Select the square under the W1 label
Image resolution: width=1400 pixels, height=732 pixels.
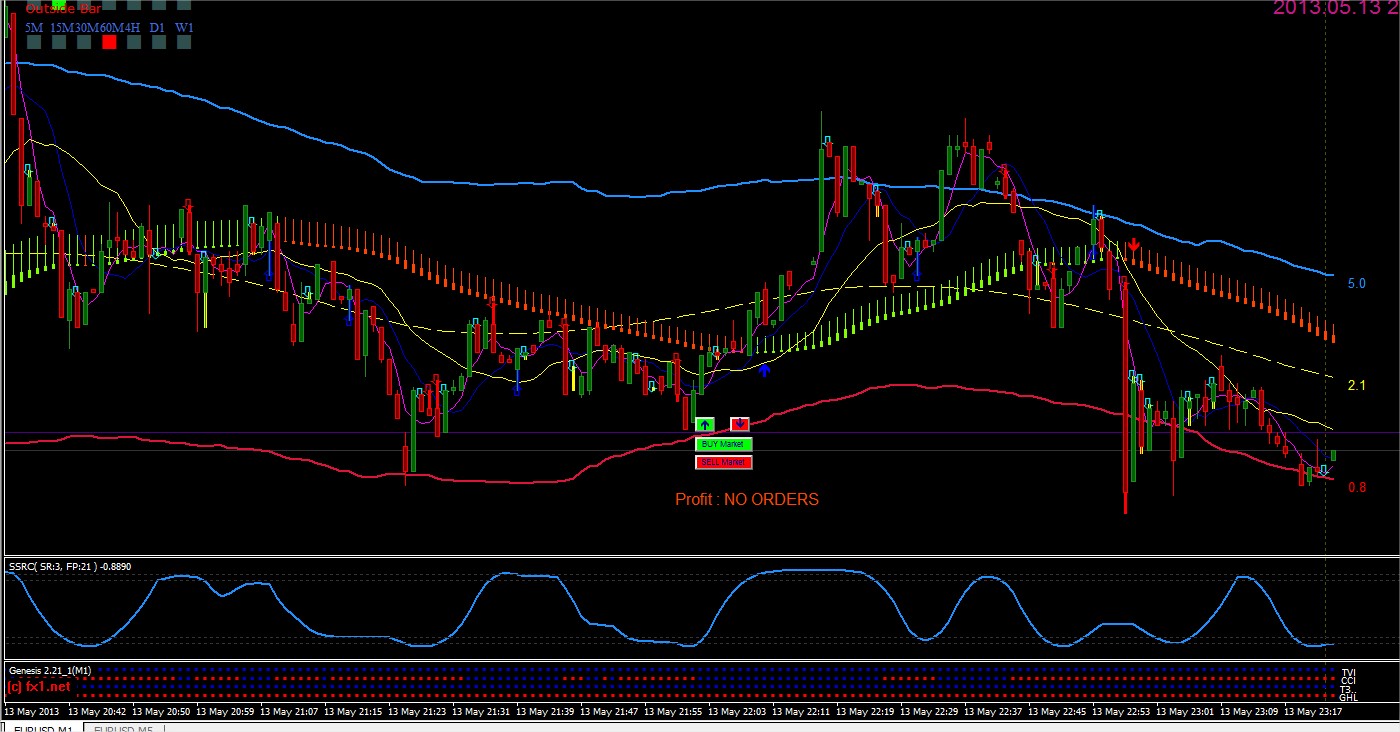tap(184, 43)
